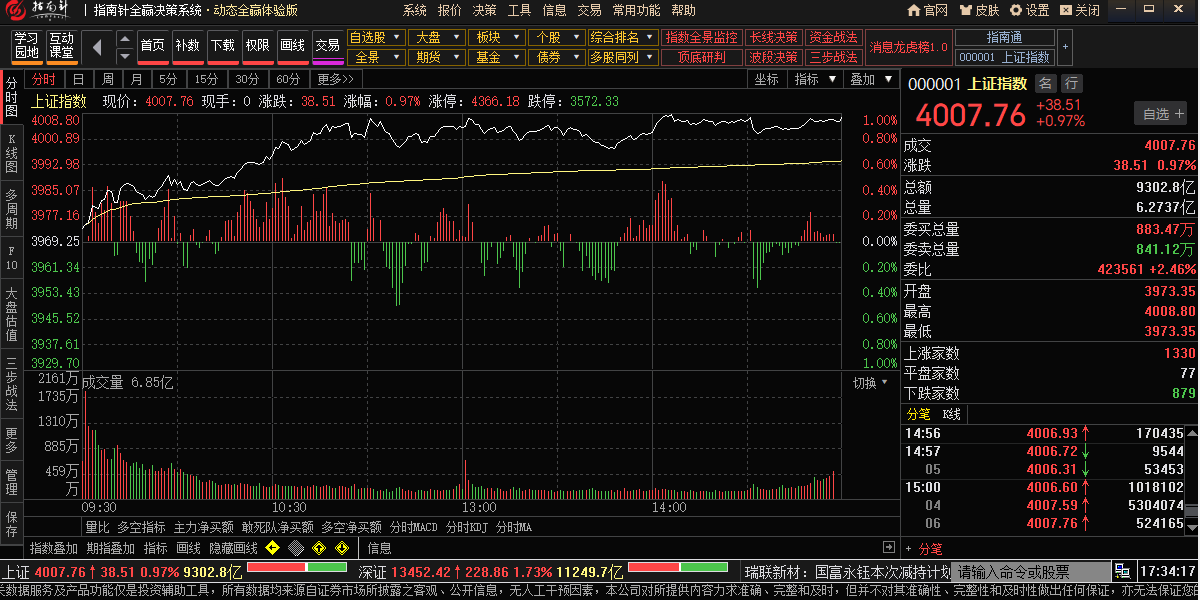Open the 交易 toolbar button

tap(328, 46)
